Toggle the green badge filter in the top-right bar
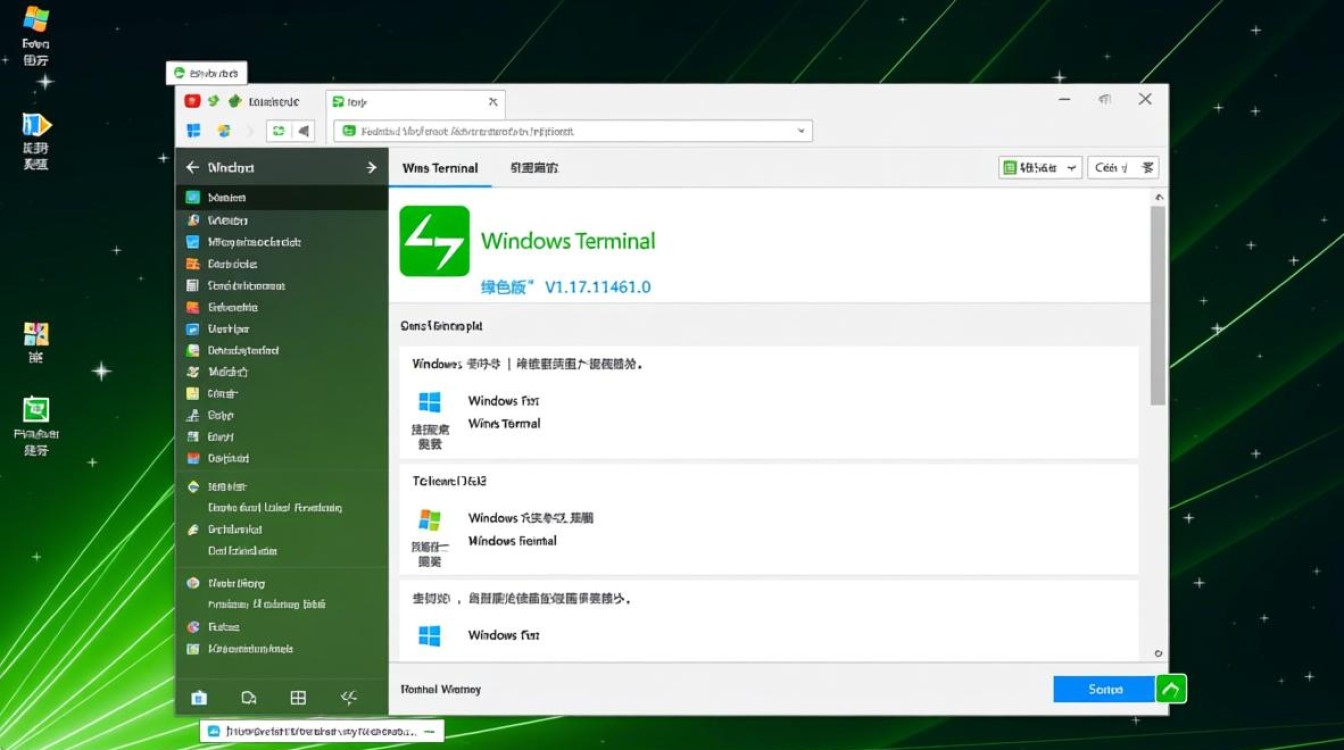 click(x=1009, y=167)
